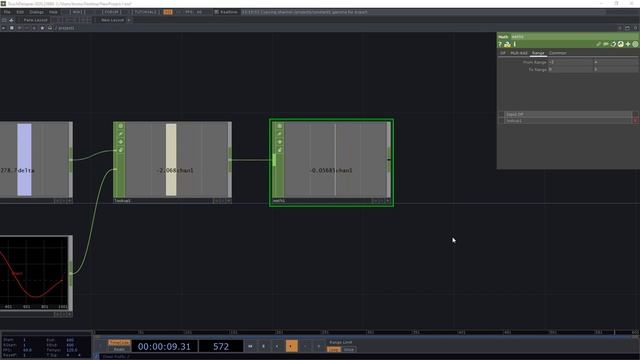Switch to the Common parameter tab
This screenshot has width=640, height=360.
pyautogui.click(x=558, y=53)
